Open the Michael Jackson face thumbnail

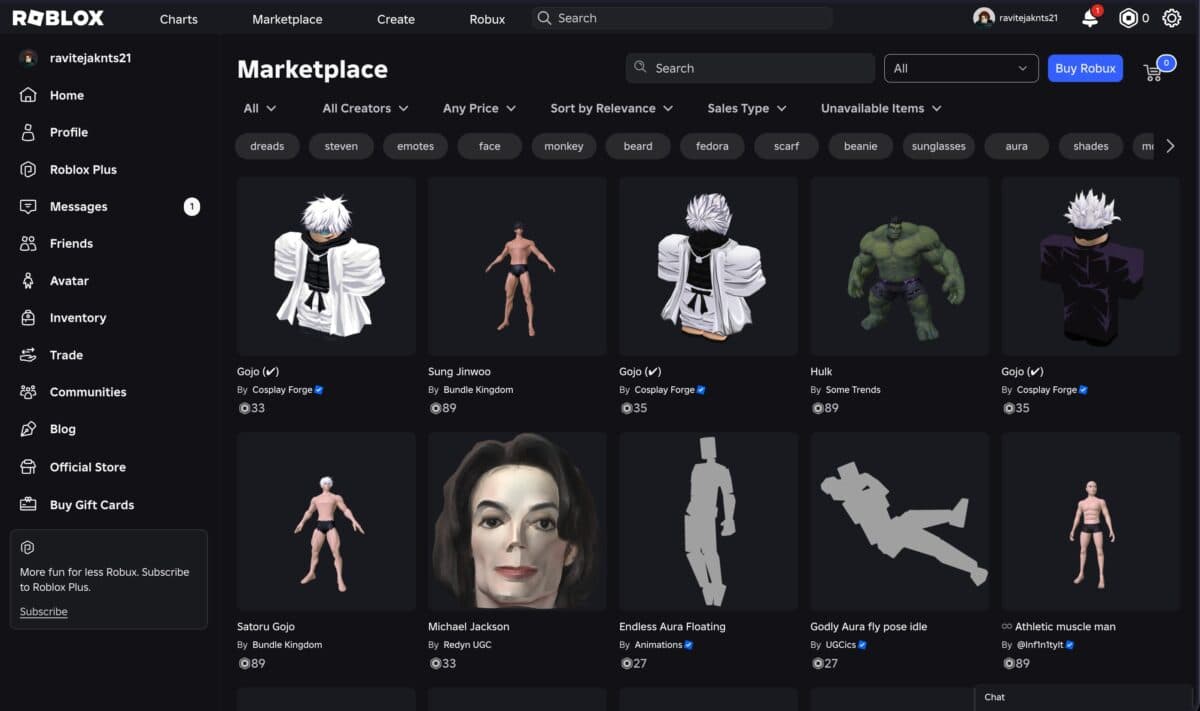point(517,521)
